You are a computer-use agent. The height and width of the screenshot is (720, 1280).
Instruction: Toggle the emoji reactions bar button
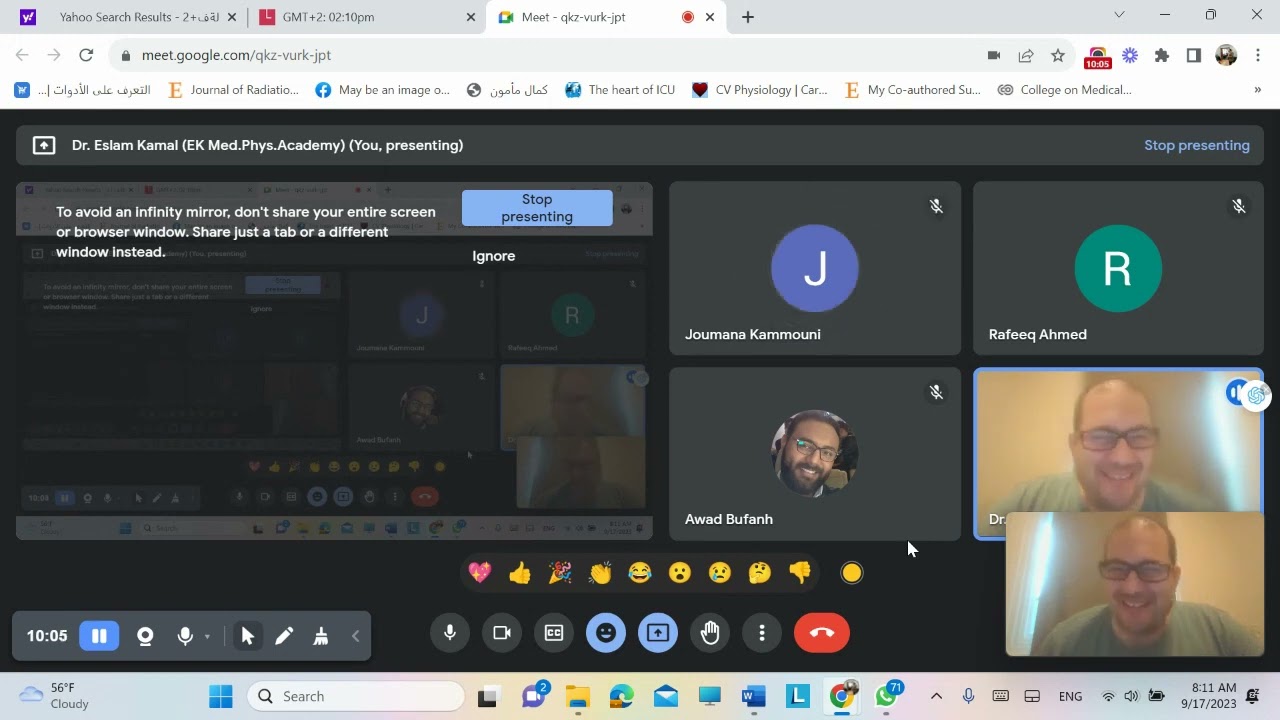[606, 633]
